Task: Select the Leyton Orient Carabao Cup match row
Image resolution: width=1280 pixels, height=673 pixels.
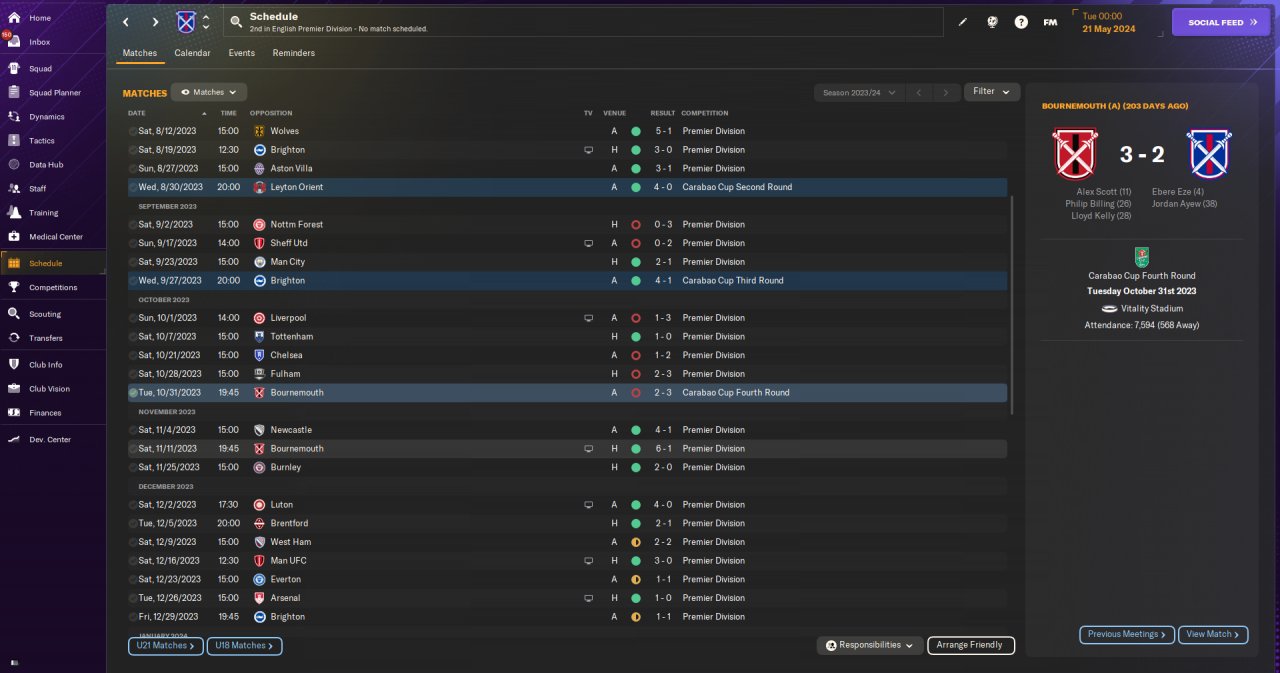Action: (567, 187)
